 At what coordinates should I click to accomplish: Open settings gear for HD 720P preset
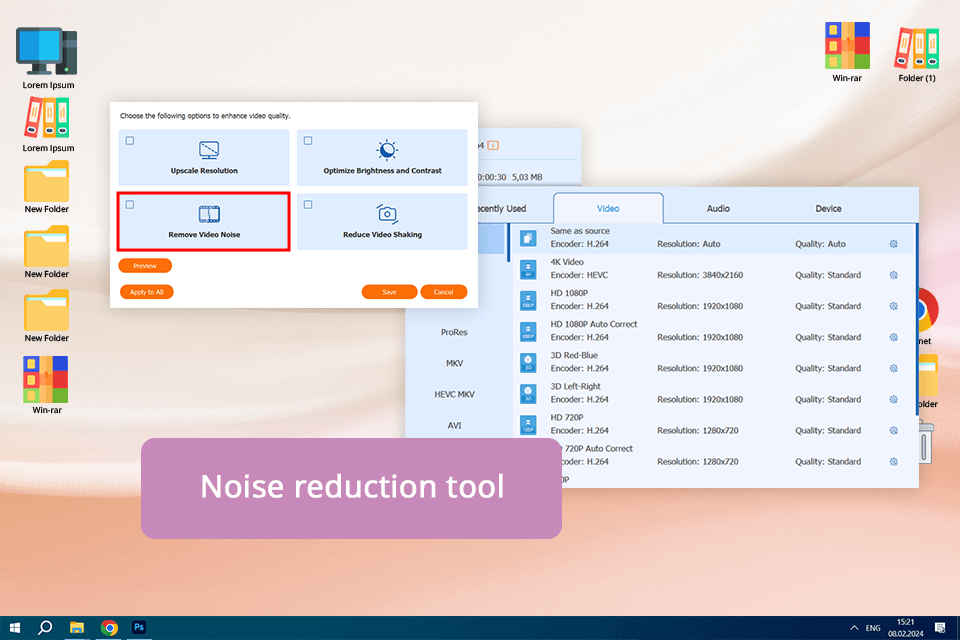893,431
